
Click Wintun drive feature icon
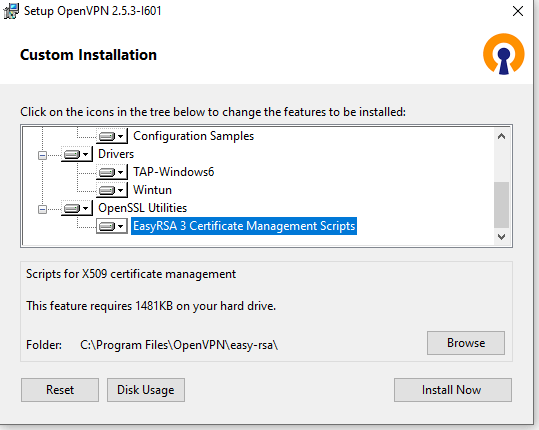pyautogui.click(x=112, y=190)
